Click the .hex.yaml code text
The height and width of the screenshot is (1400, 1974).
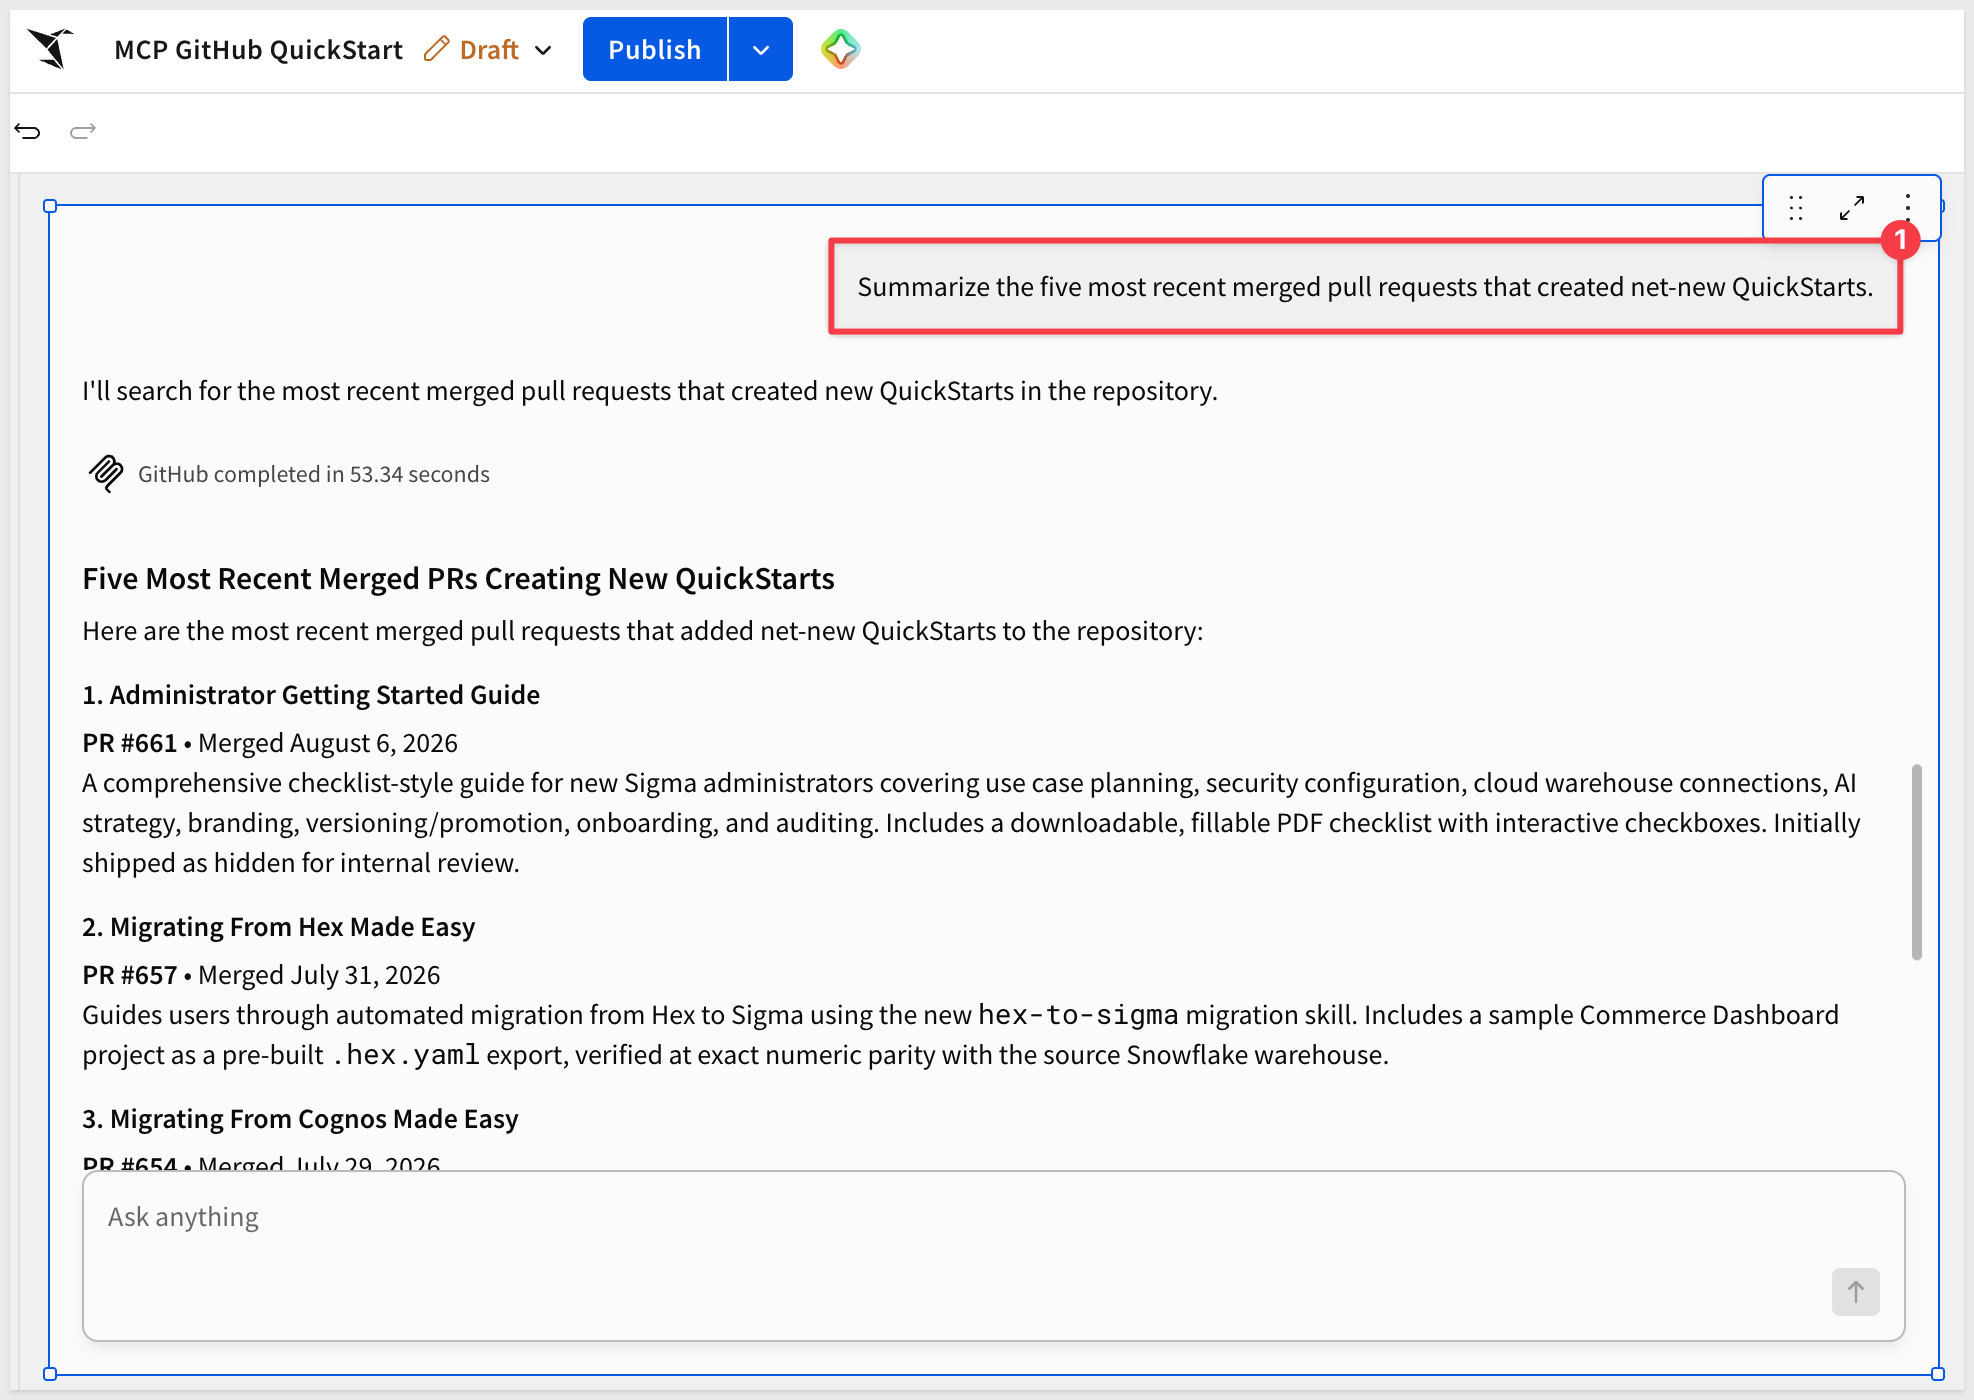coord(405,1055)
